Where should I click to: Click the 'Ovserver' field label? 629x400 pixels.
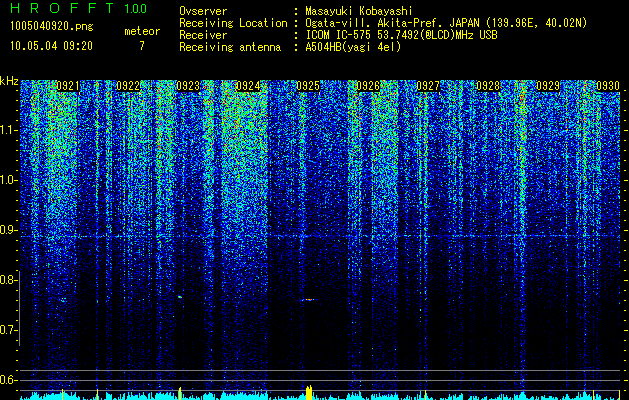click(203, 11)
